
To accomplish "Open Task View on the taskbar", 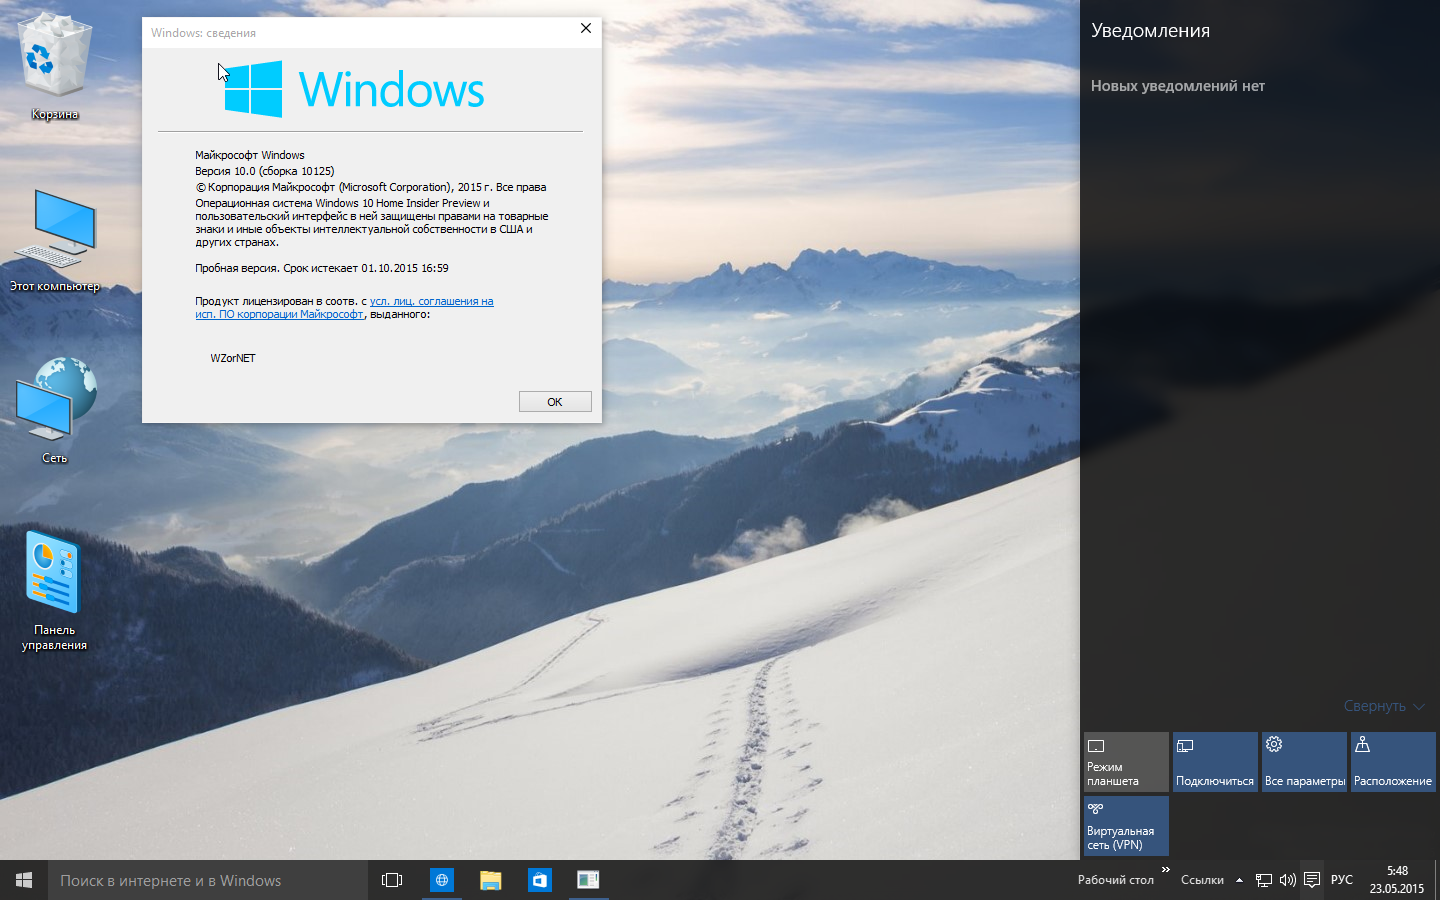I will click(392, 880).
